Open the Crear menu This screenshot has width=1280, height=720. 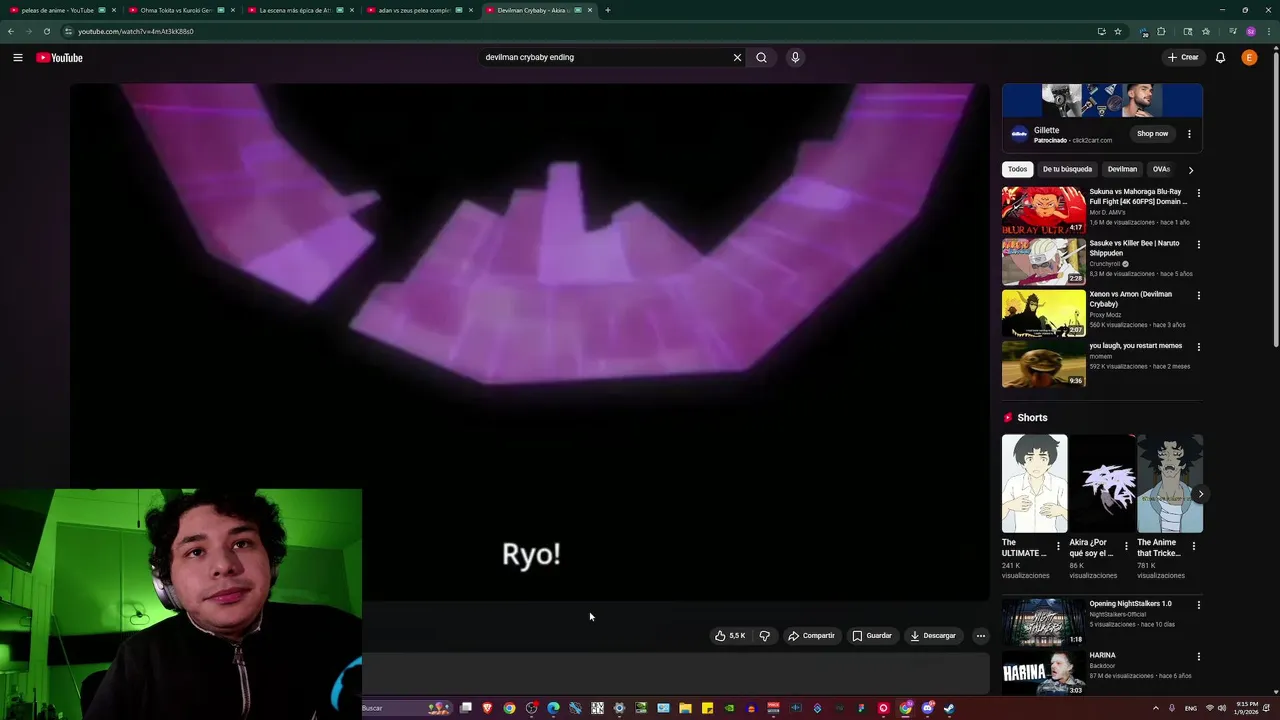(1183, 58)
